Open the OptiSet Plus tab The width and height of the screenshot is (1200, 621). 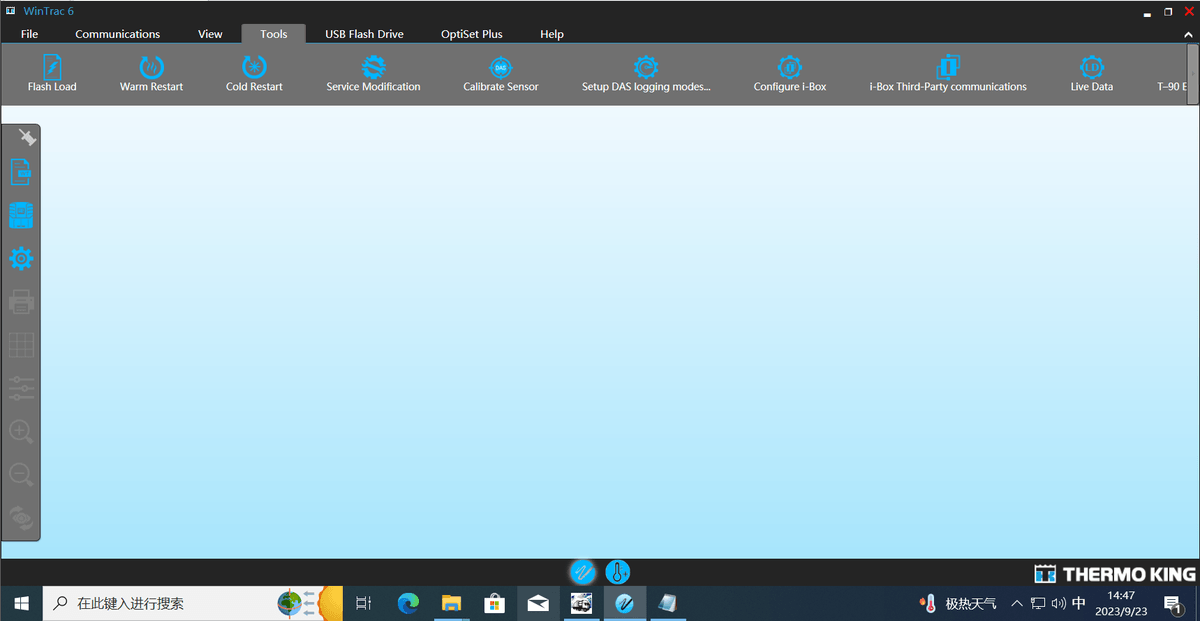pyautogui.click(x=472, y=34)
